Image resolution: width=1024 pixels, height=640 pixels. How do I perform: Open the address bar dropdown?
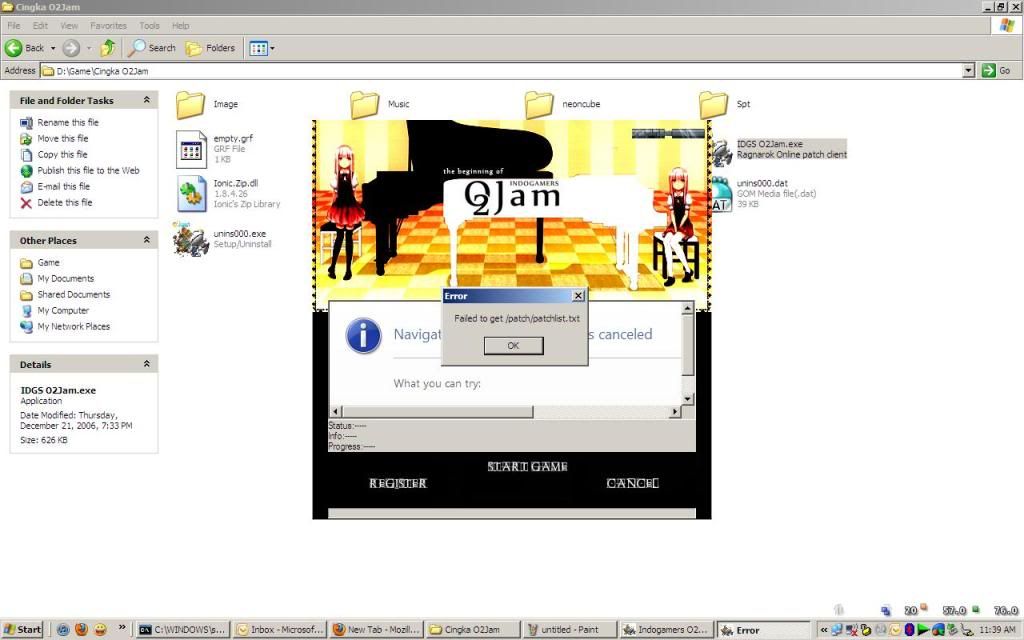point(968,71)
